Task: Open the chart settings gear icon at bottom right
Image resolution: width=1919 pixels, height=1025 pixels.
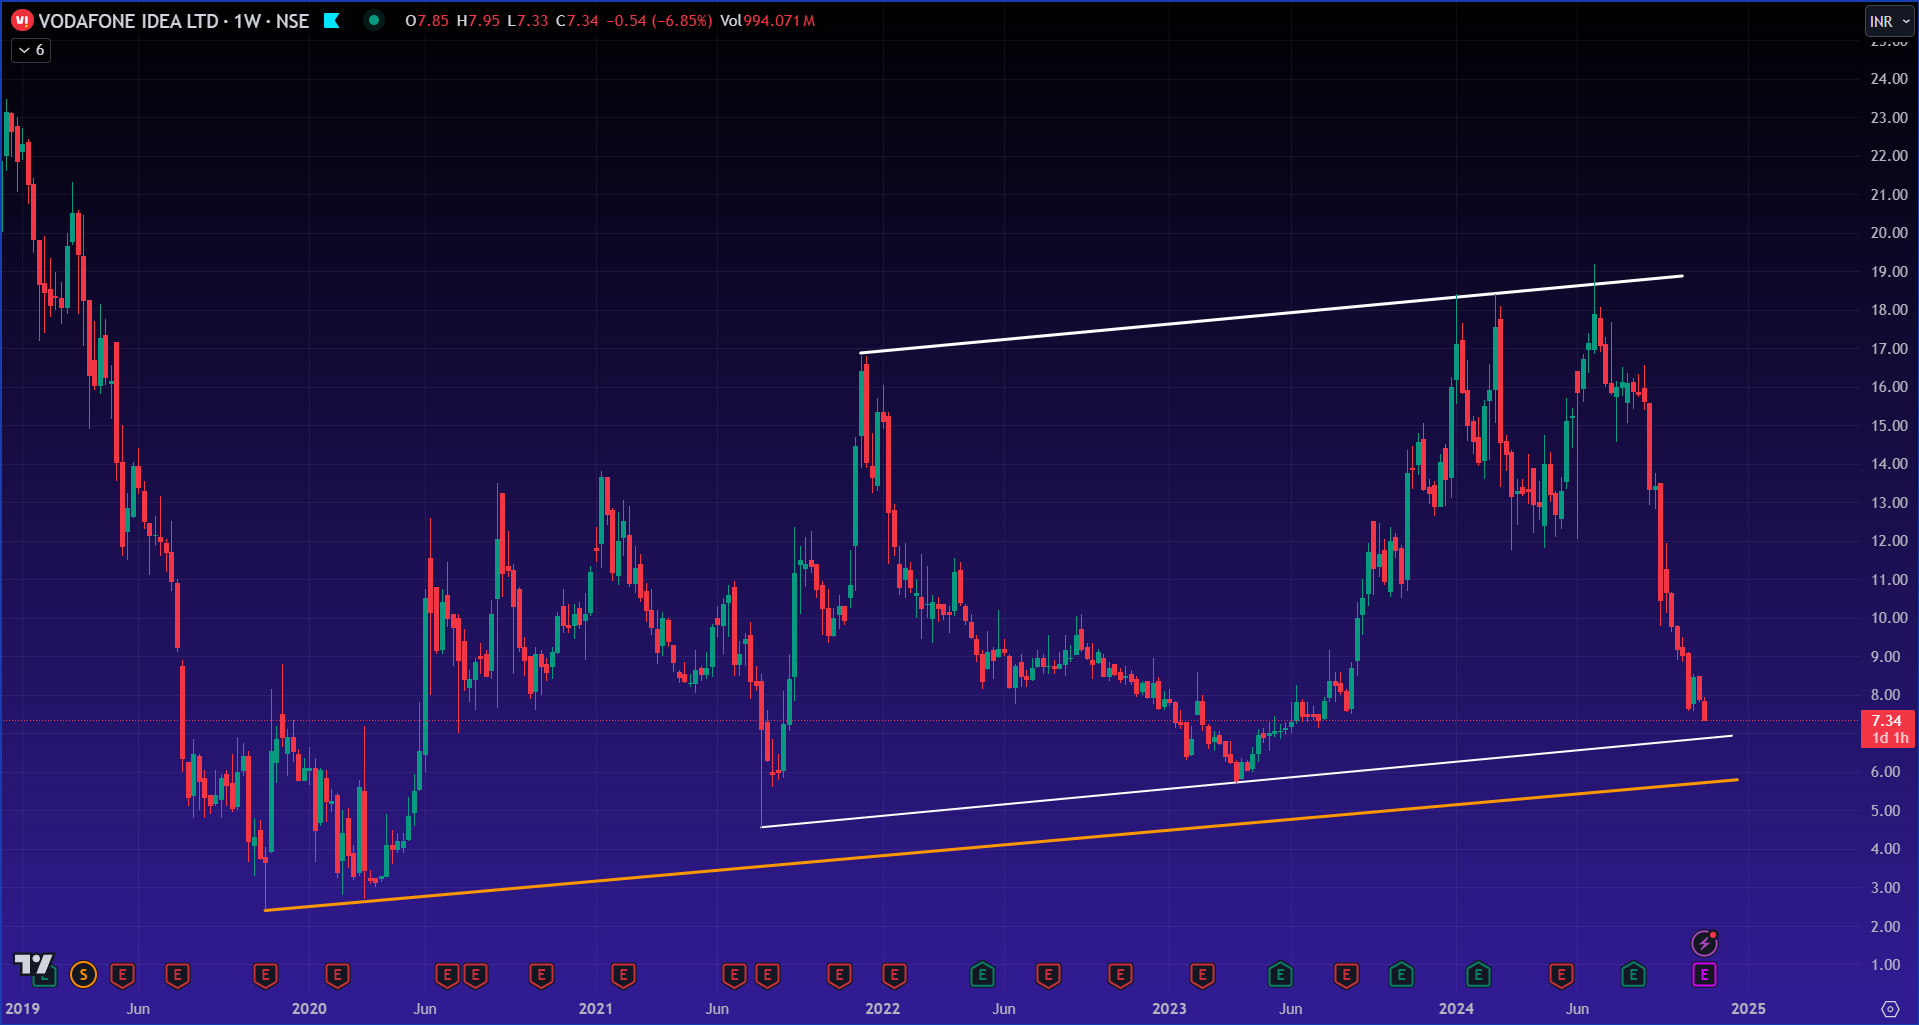Action: 1890,1008
